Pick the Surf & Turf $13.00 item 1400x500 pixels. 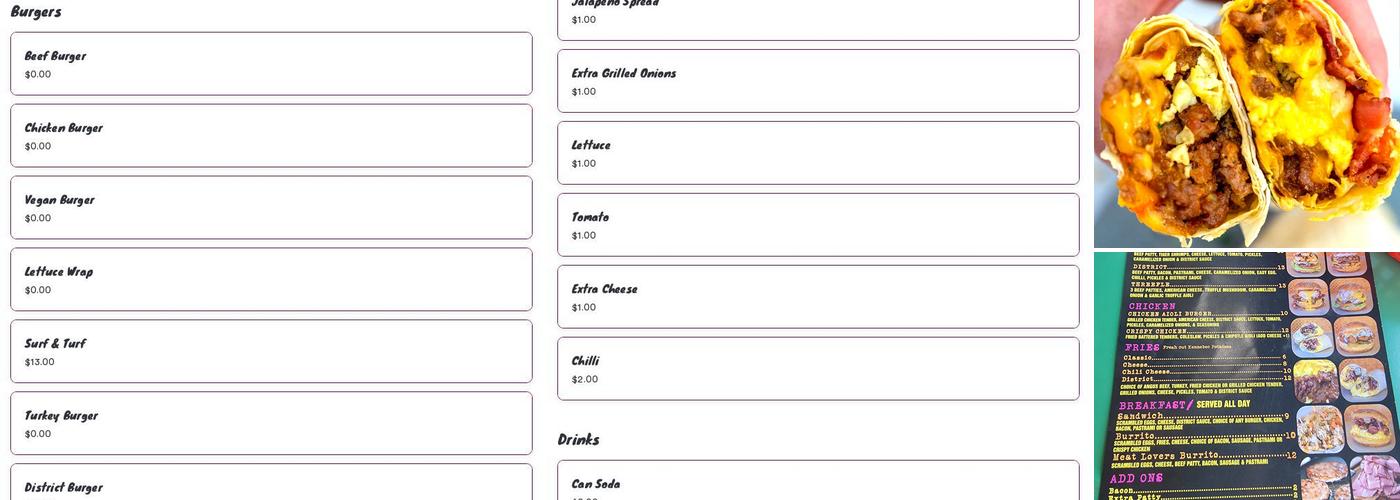(271, 352)
